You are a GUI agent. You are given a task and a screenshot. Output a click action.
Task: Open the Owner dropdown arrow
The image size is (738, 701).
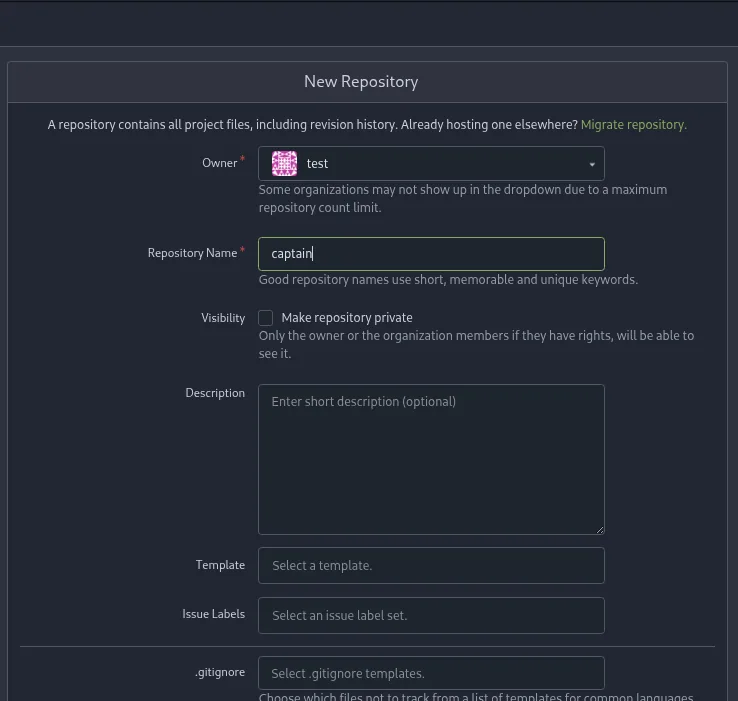tap(592, 164)
